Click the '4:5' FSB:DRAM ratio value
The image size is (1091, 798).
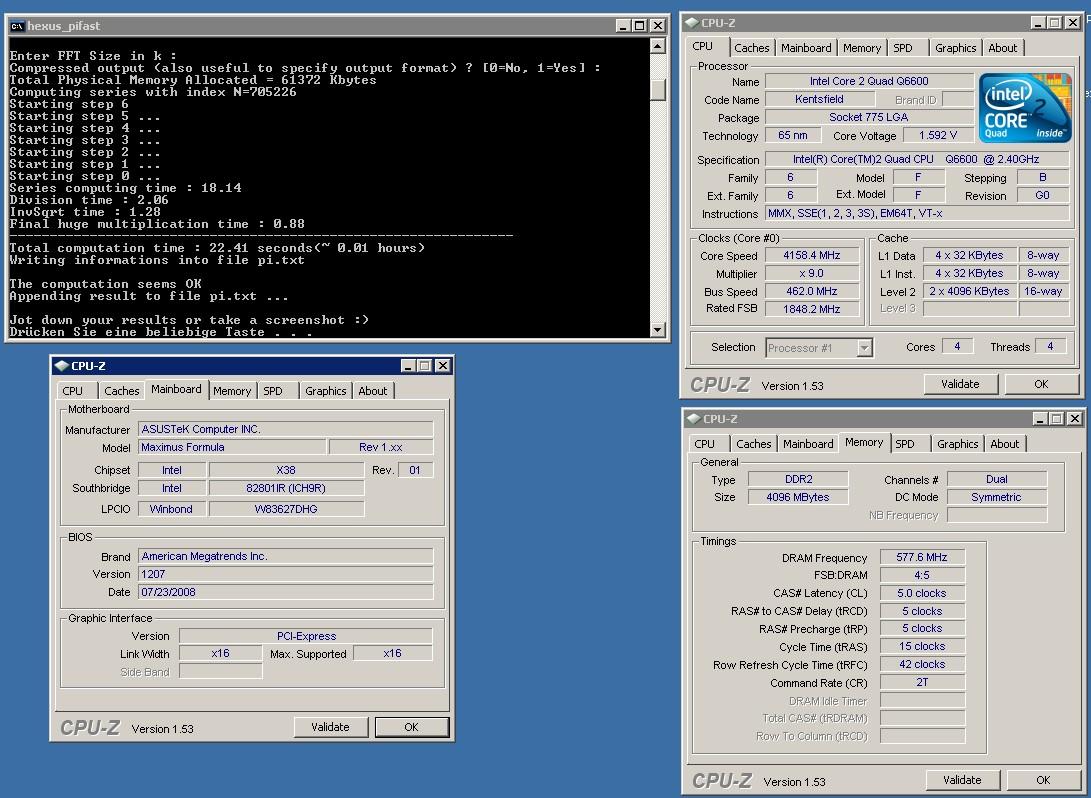click(x=922, y=575)
